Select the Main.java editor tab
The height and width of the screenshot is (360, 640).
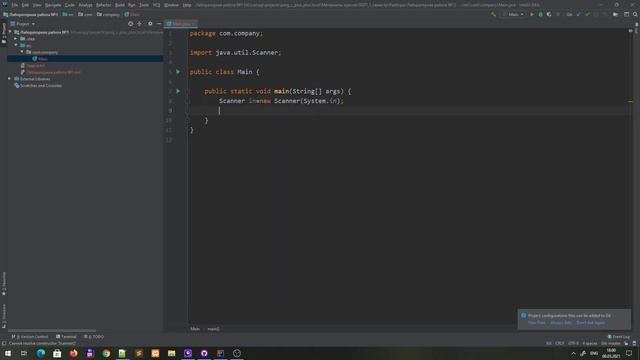pos(181,24)
